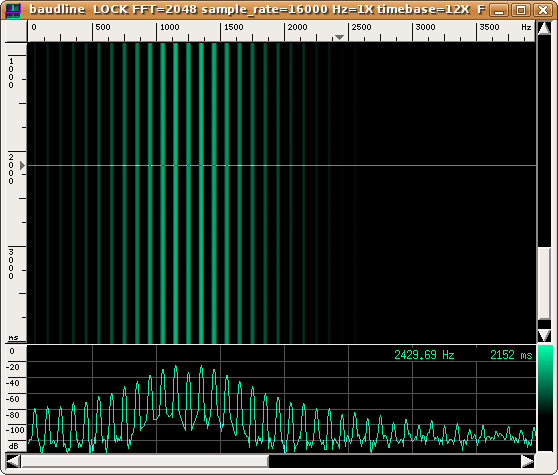Click the vertical scrollbar up arrow
The height and width of the screenshot is (475, 558).
[544, 28]
